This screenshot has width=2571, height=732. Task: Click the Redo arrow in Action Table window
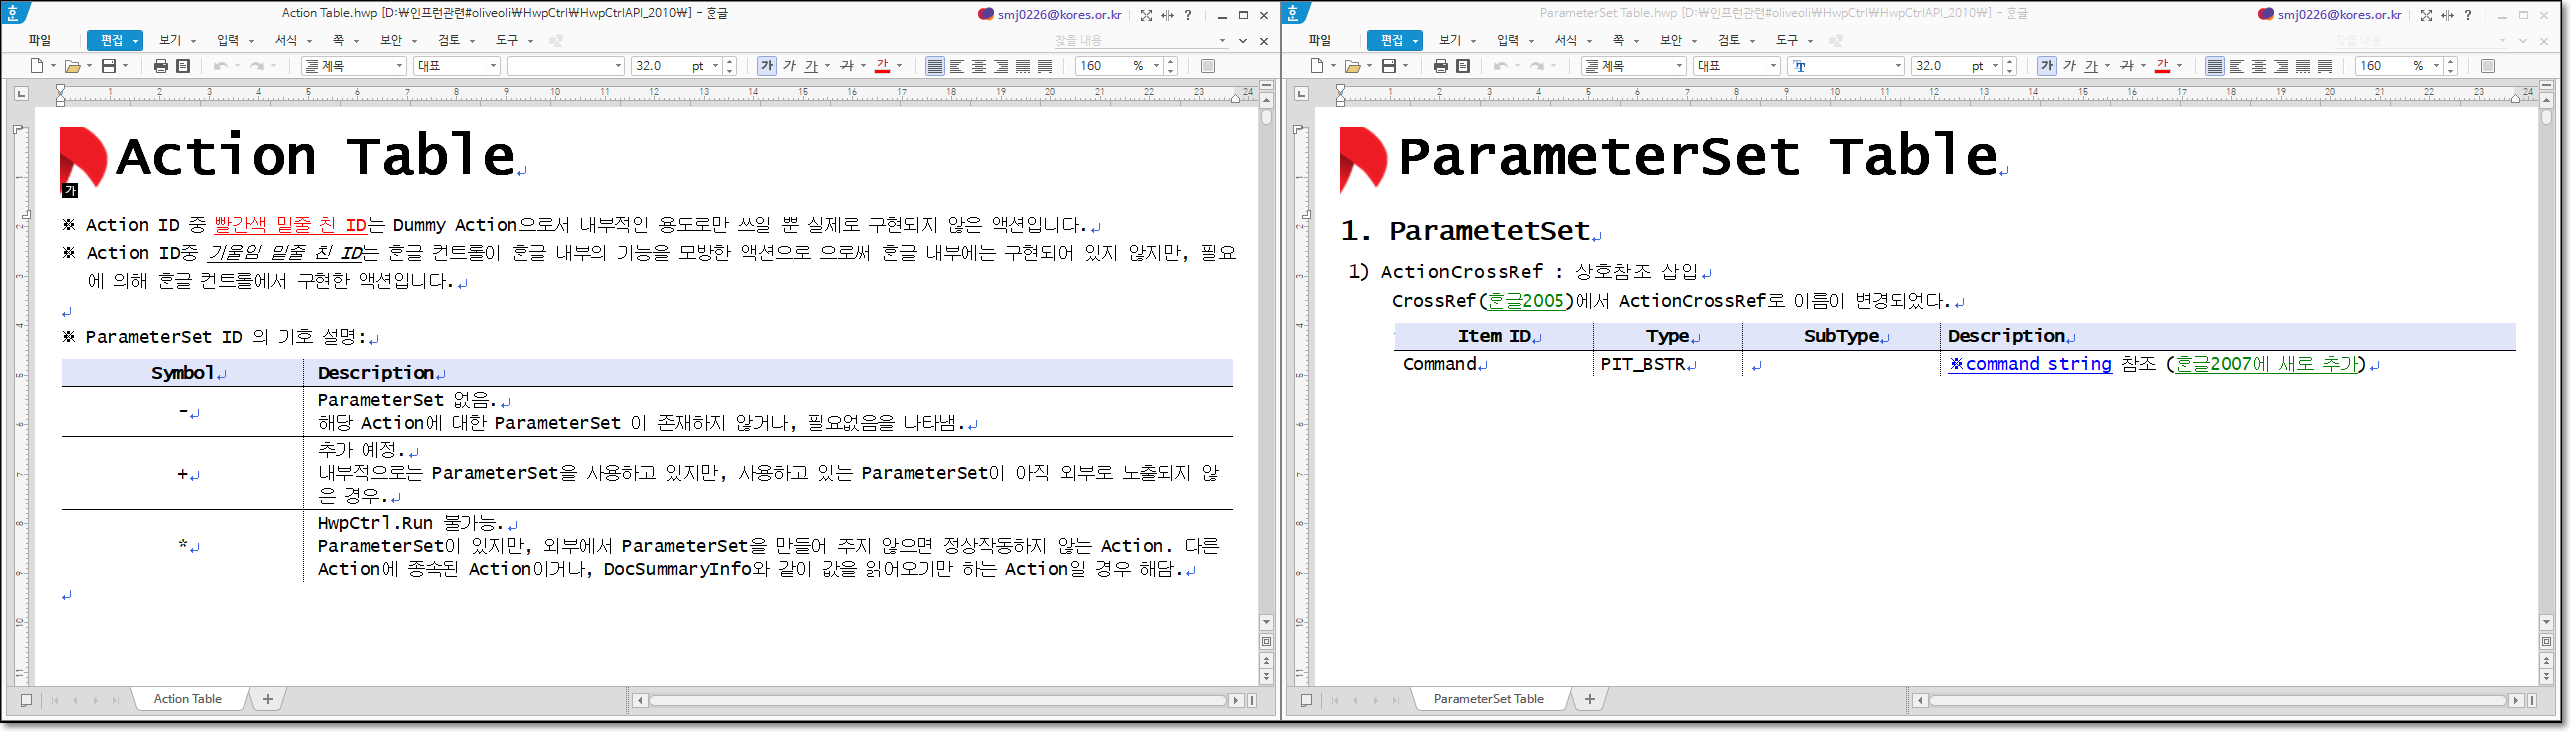click(257, 66)
